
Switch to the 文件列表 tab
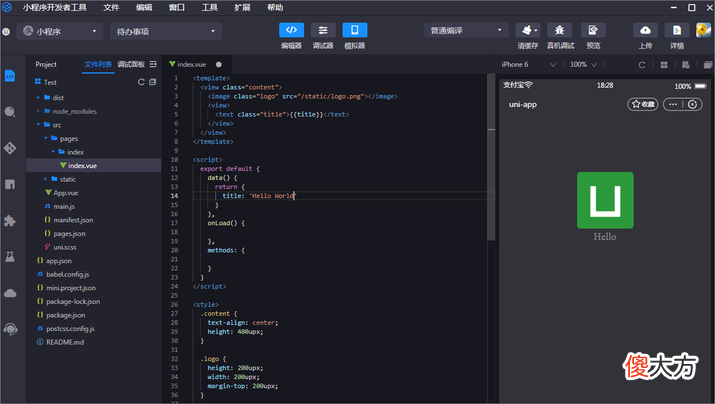(x=98, y=64)
